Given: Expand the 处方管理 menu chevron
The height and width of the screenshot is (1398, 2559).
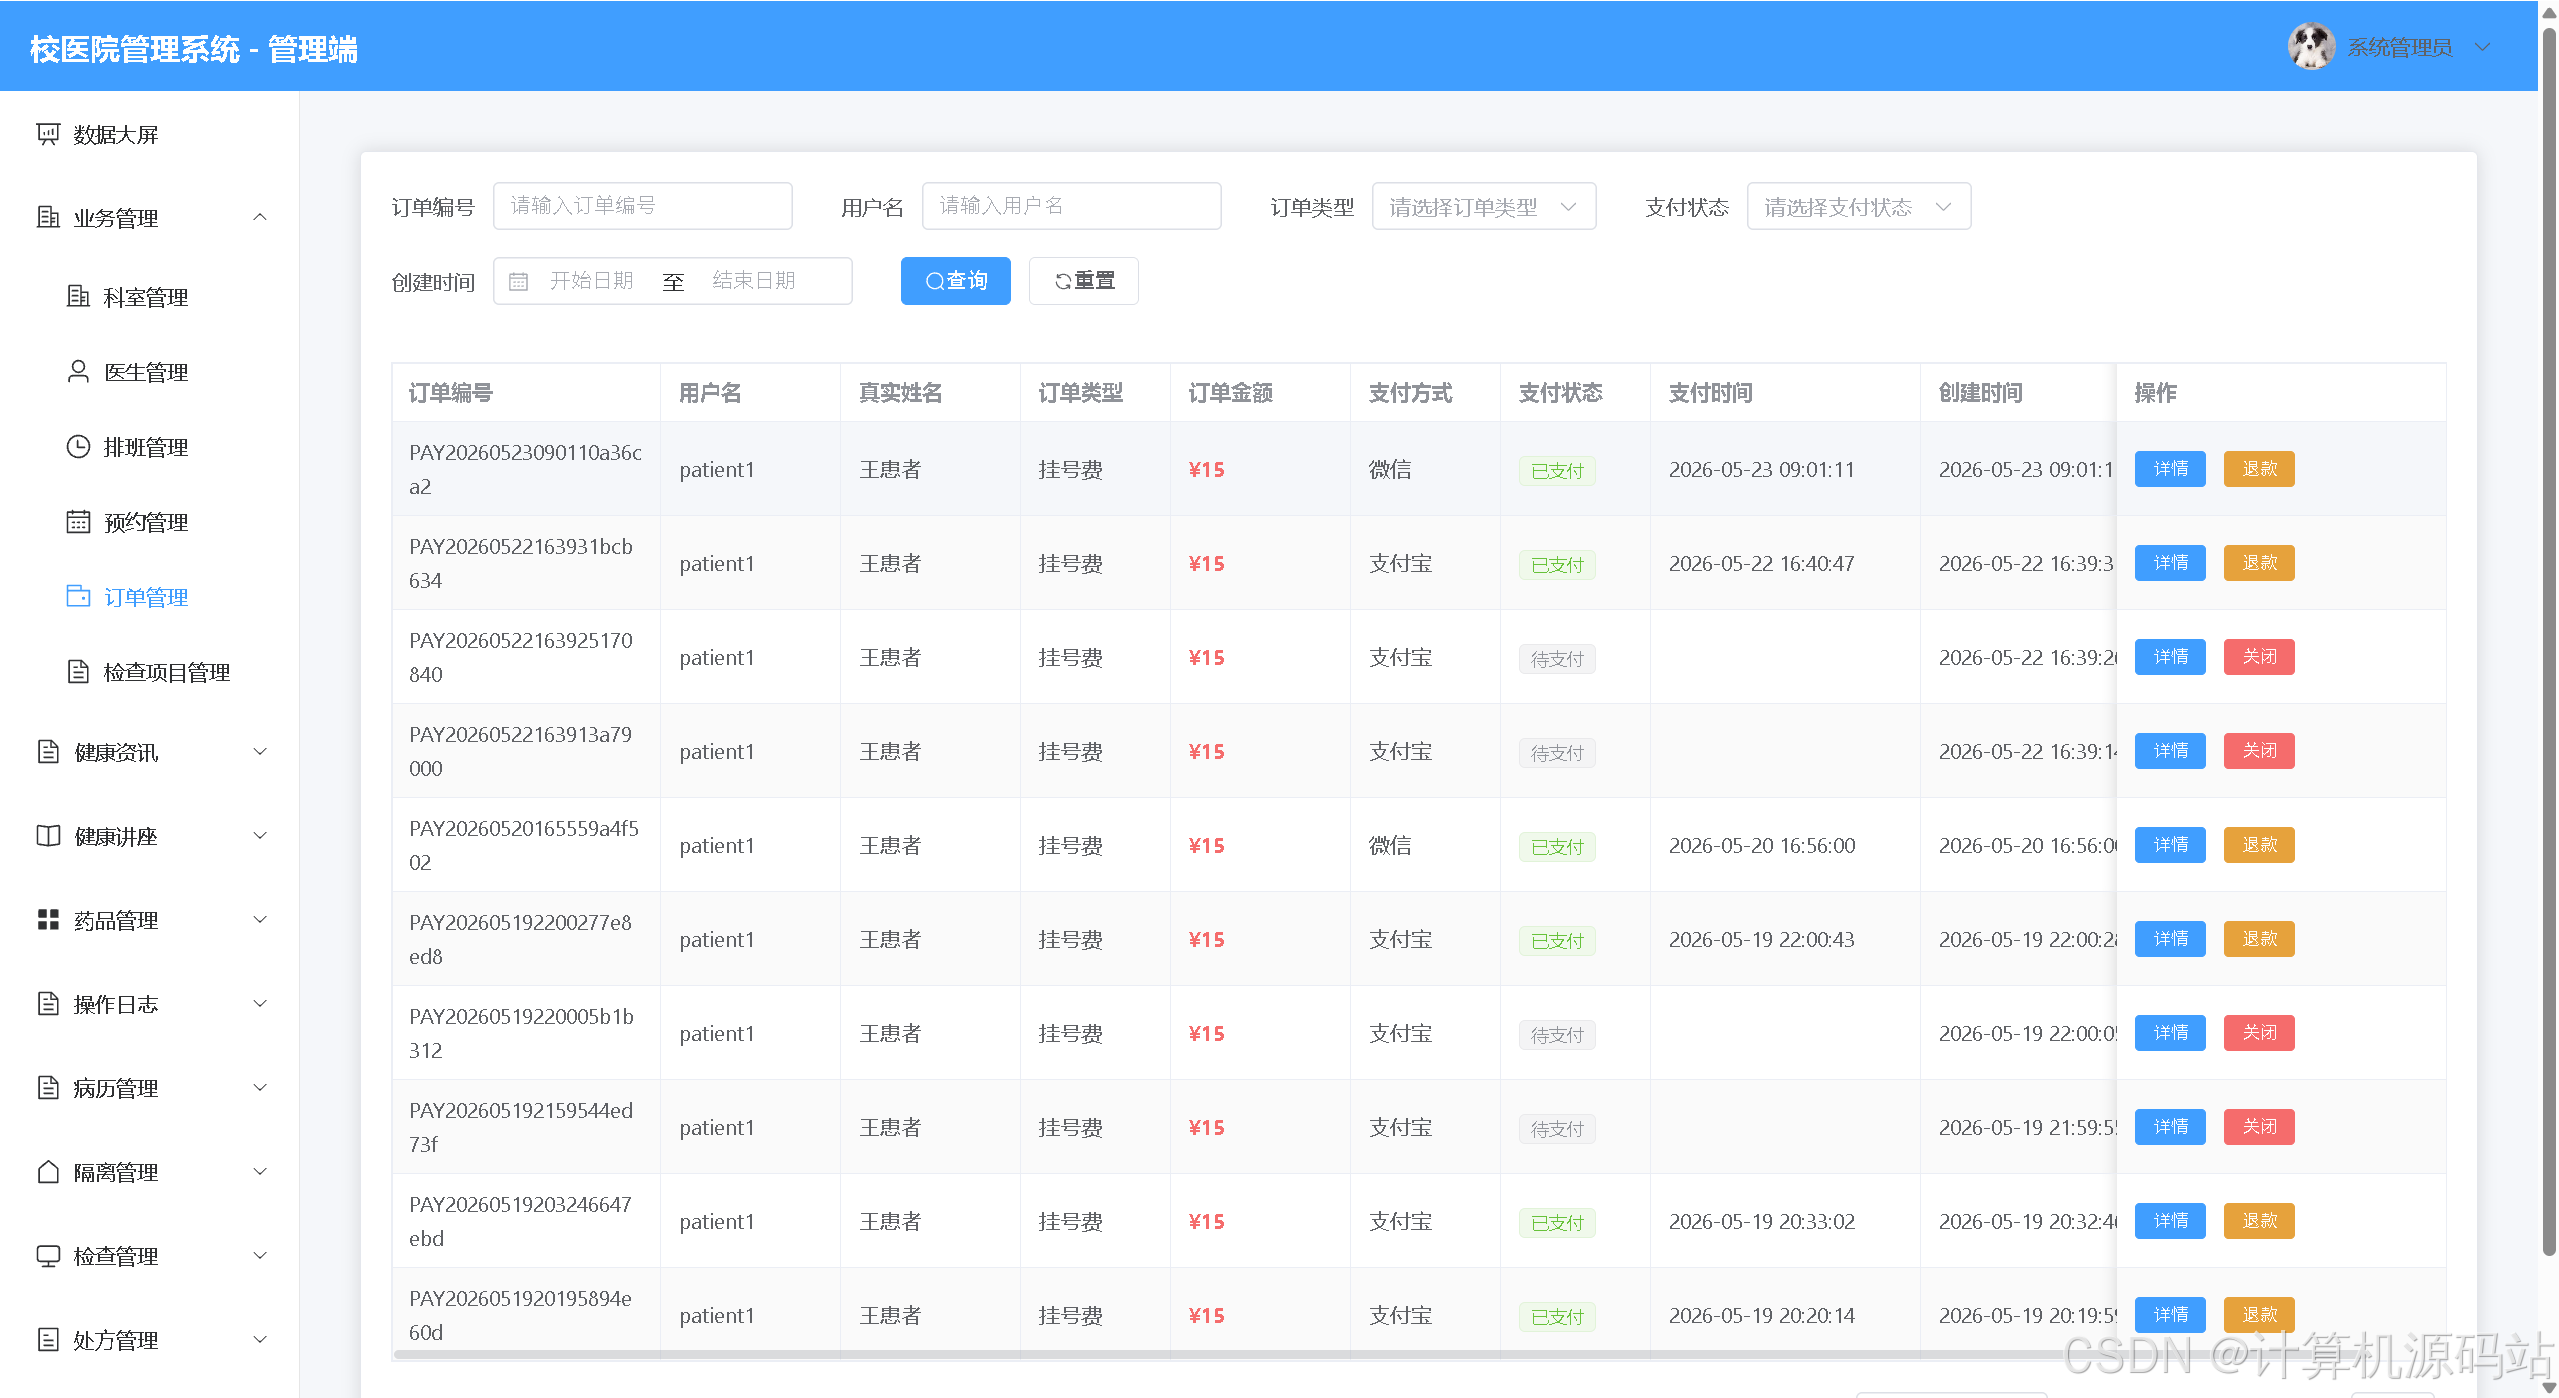Looking at the screenshot, I should pos(260,1339).
